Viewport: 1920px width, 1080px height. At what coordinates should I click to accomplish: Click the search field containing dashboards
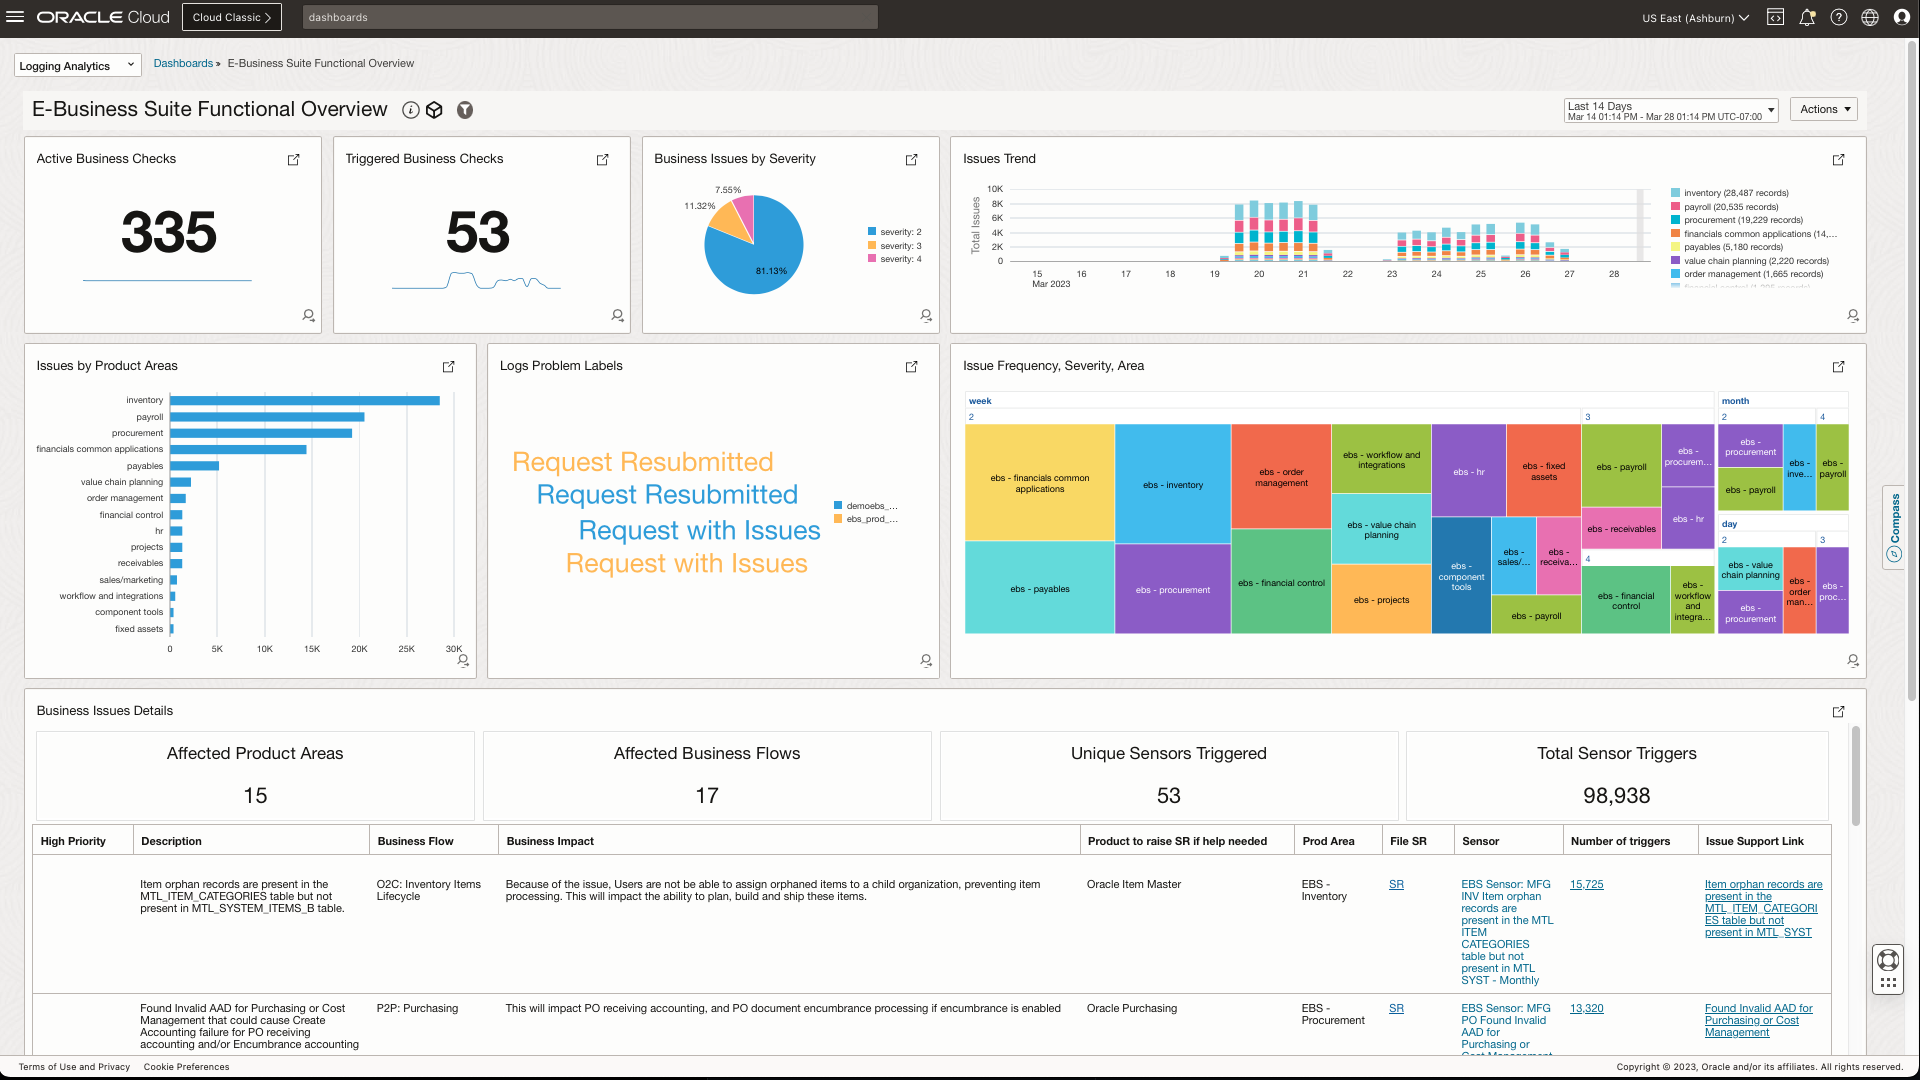[590, 17]
